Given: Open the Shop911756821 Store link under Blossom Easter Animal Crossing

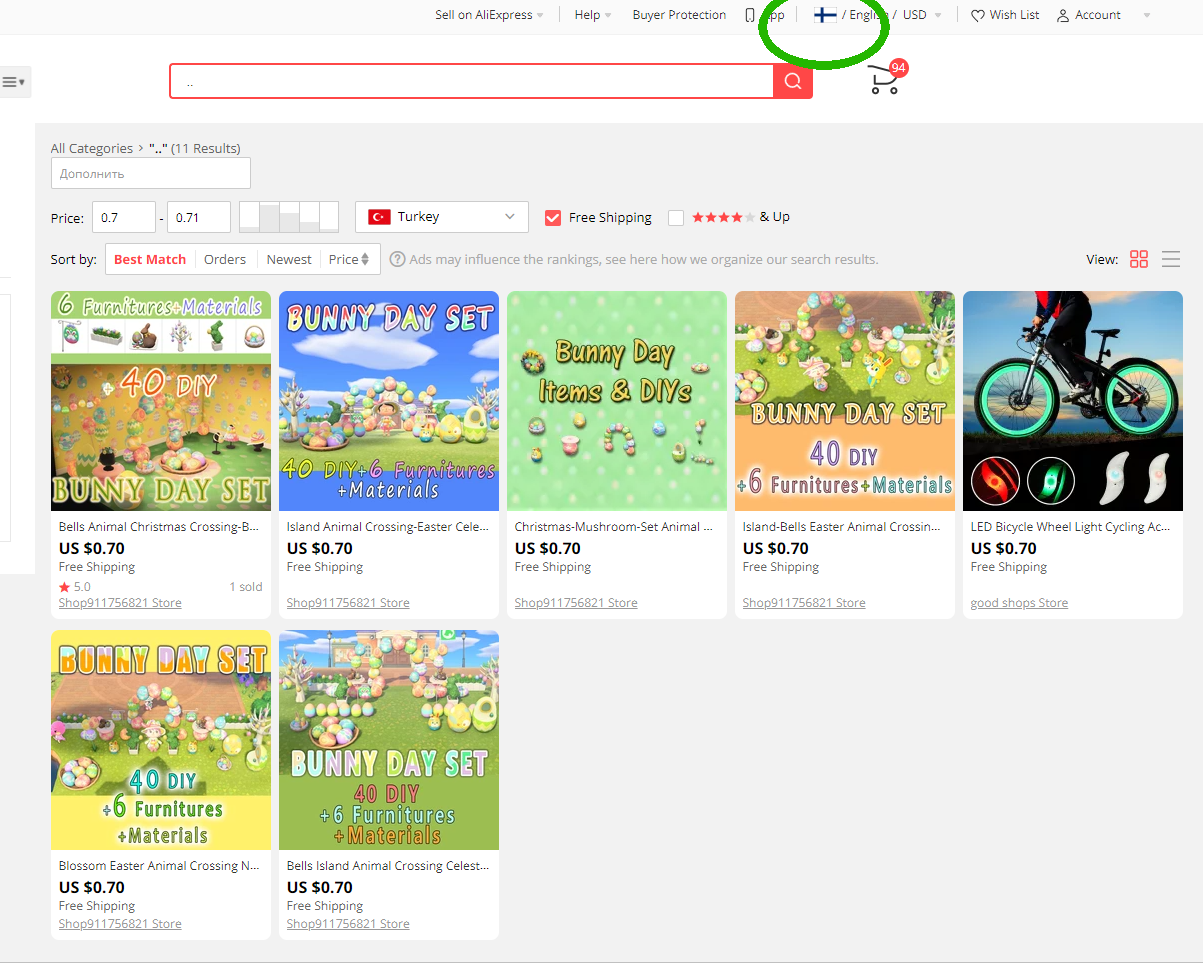Looking at the screenshot, I should (120, 924).
